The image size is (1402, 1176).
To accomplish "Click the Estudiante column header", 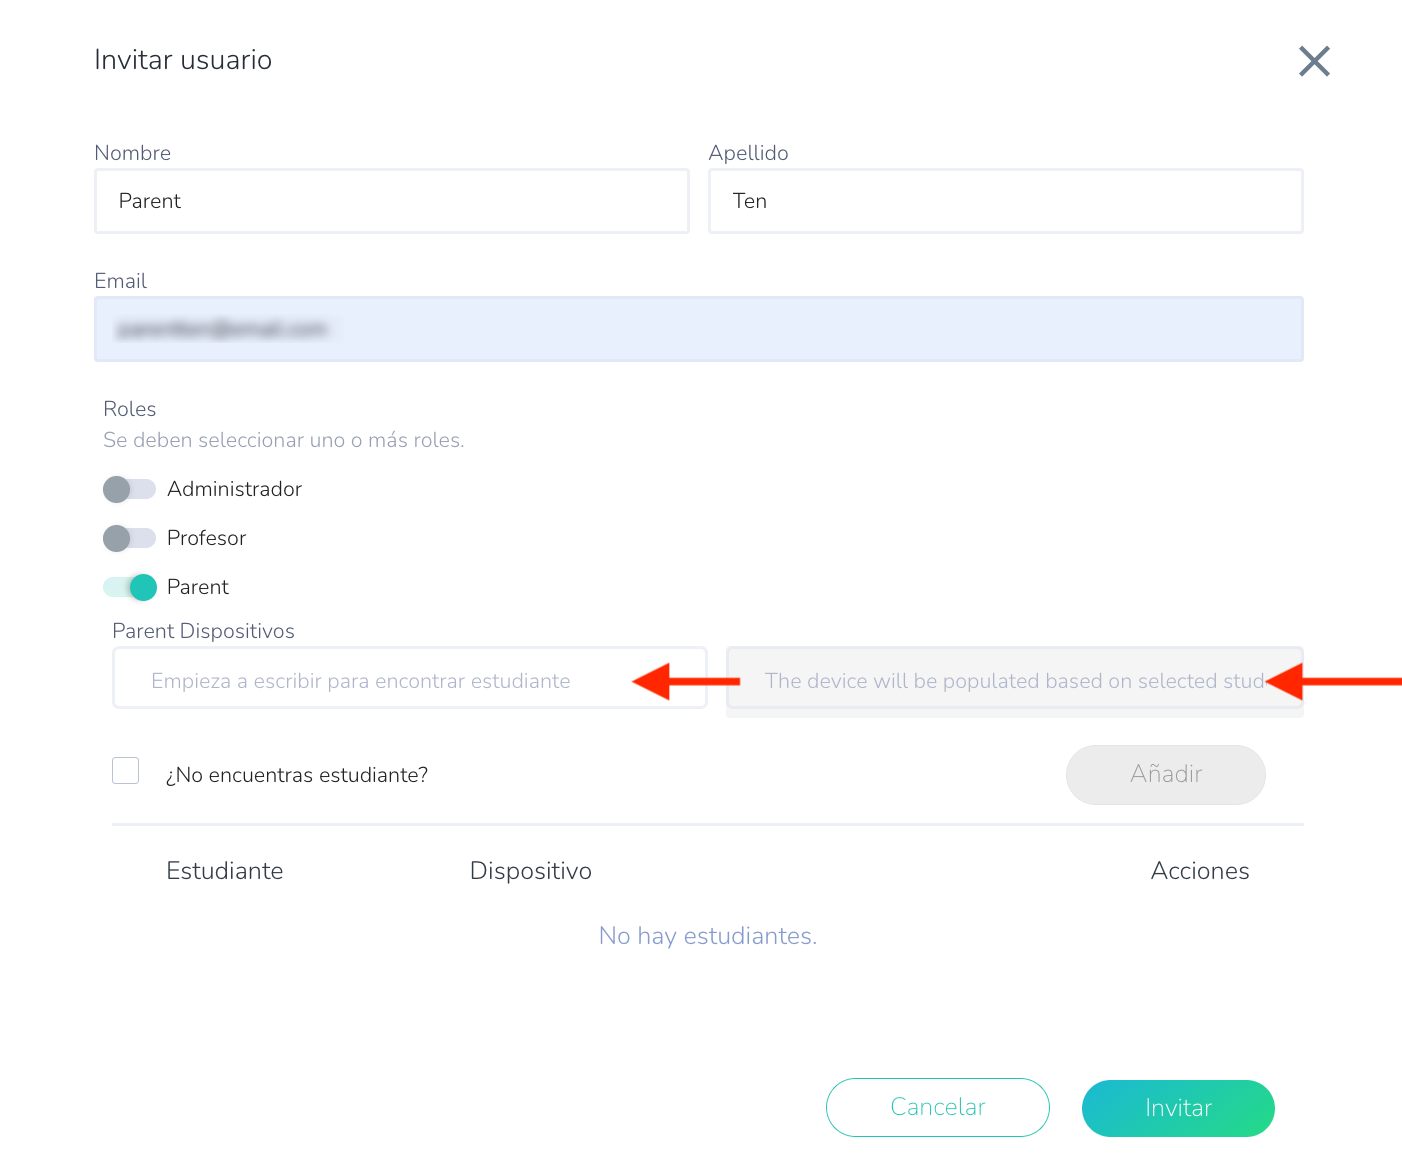I will tap(225, 871).
